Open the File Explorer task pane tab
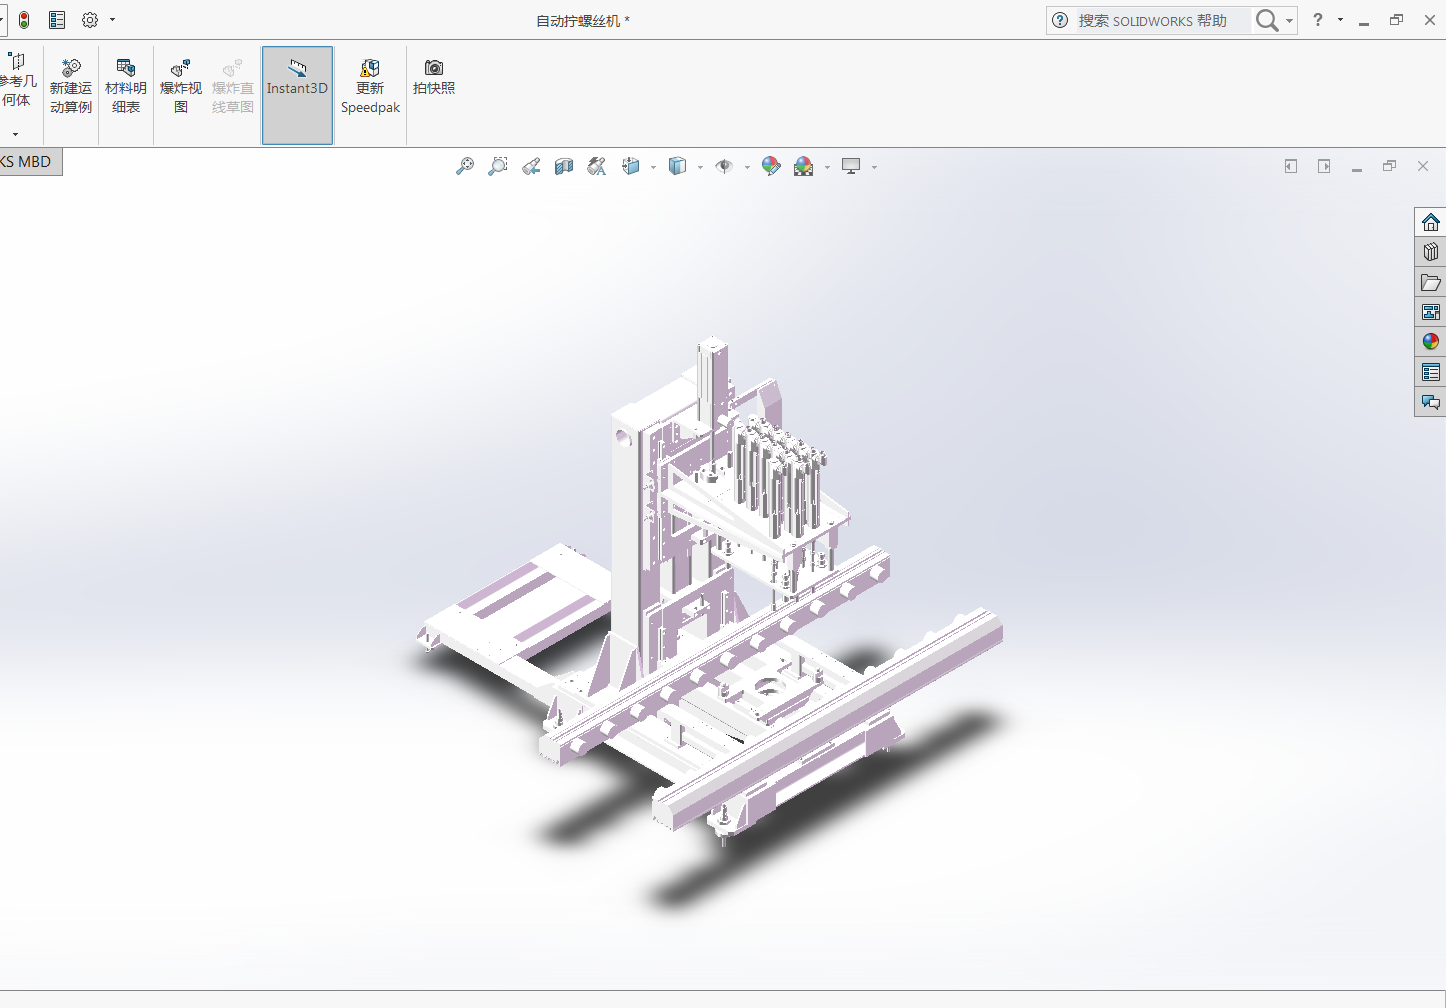Viewport: 1446px width, 1008px height. click(1430, 282)
